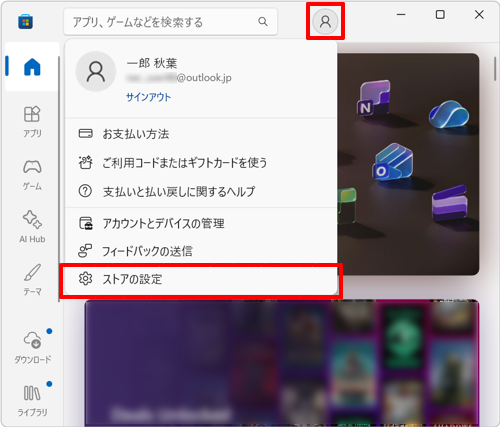
Task: Click the お支払い方法 card icon
Action: pyautogui.click(x=85, y=134)
